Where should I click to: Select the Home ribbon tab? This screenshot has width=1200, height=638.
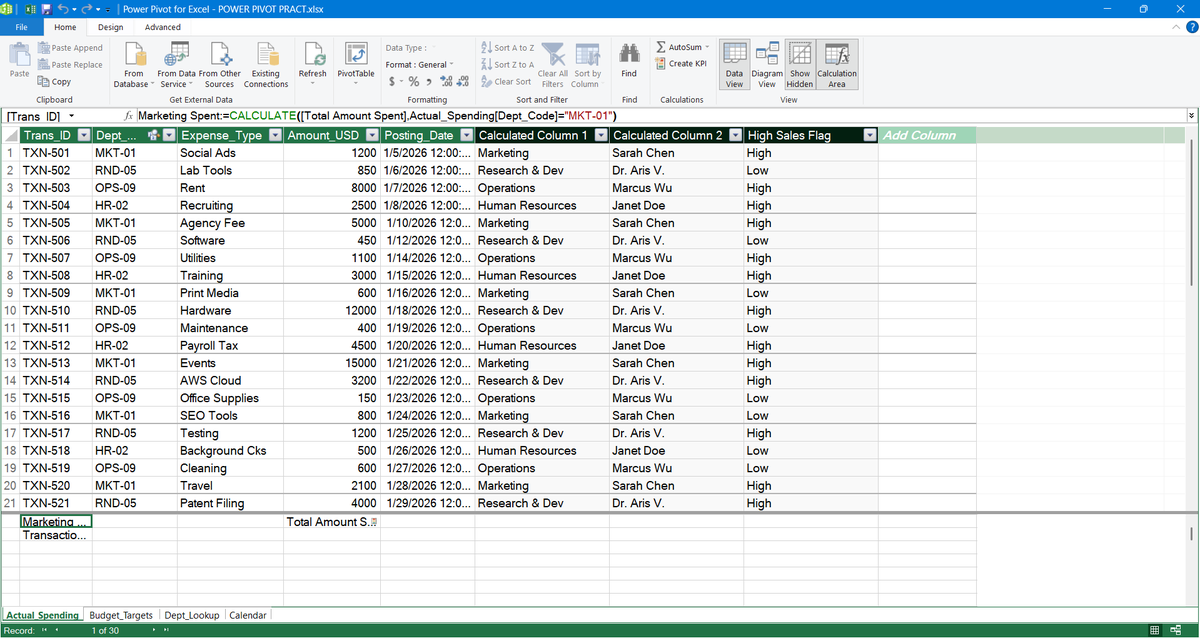point(64,27)
